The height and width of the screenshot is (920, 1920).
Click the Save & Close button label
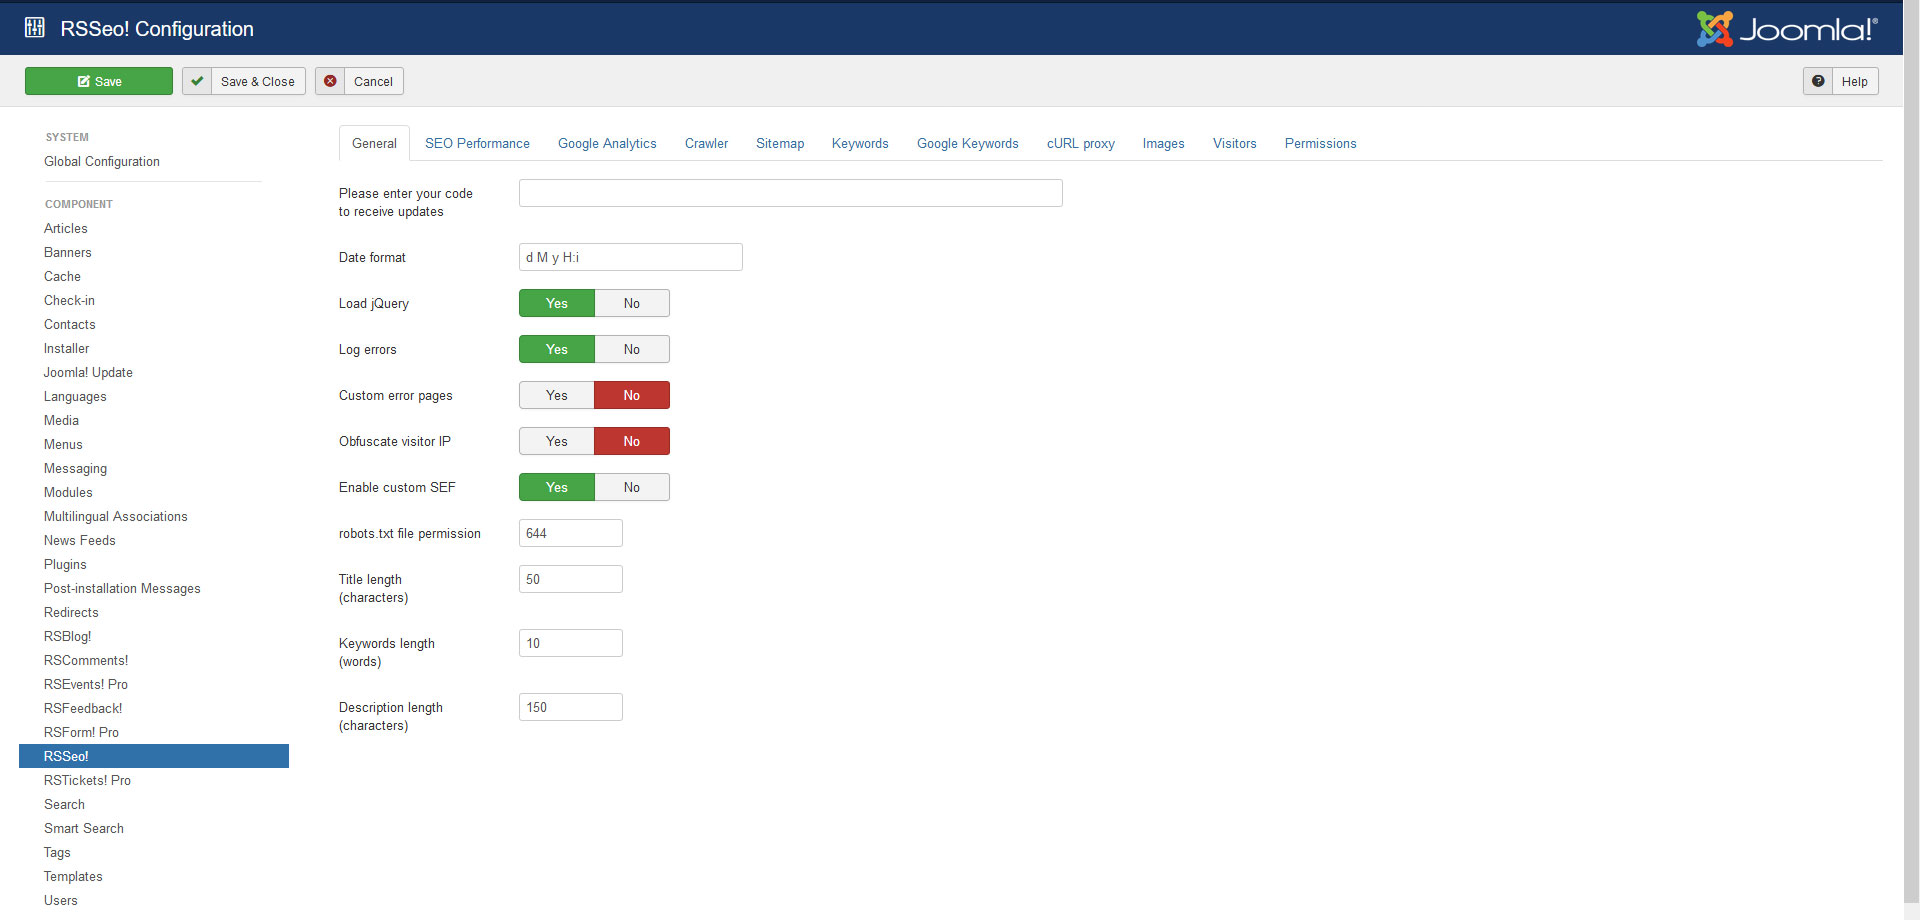[258, 82]
